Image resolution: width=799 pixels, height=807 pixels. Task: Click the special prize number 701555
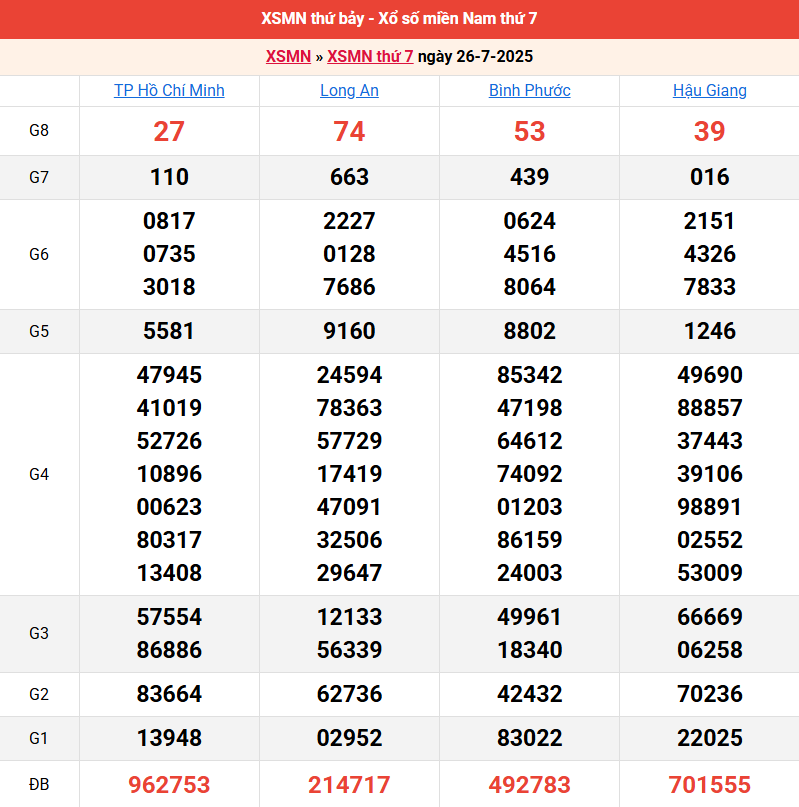click(710, 785)
